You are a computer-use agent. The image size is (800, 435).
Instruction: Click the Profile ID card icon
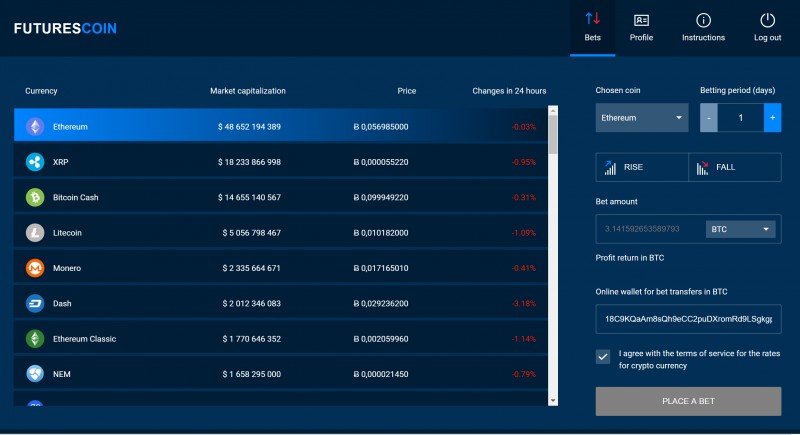(x=641, y=20)
